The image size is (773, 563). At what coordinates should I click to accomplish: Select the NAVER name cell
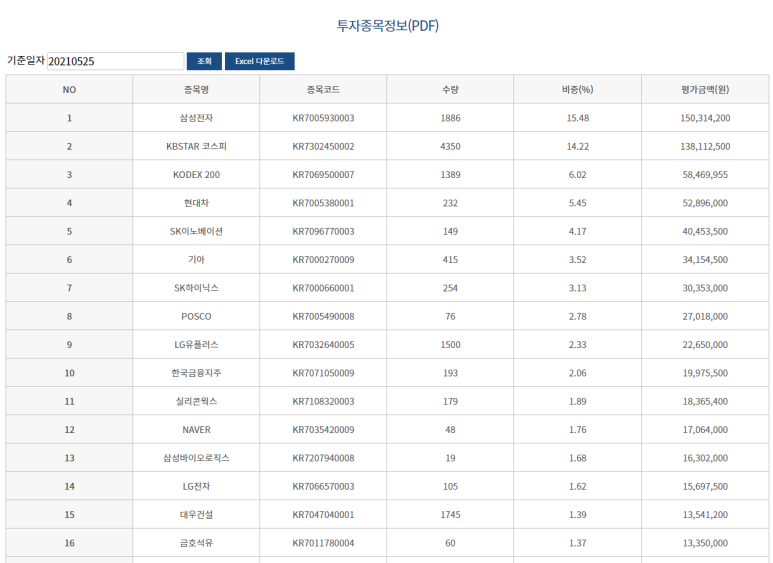click(x=196, y=430)
